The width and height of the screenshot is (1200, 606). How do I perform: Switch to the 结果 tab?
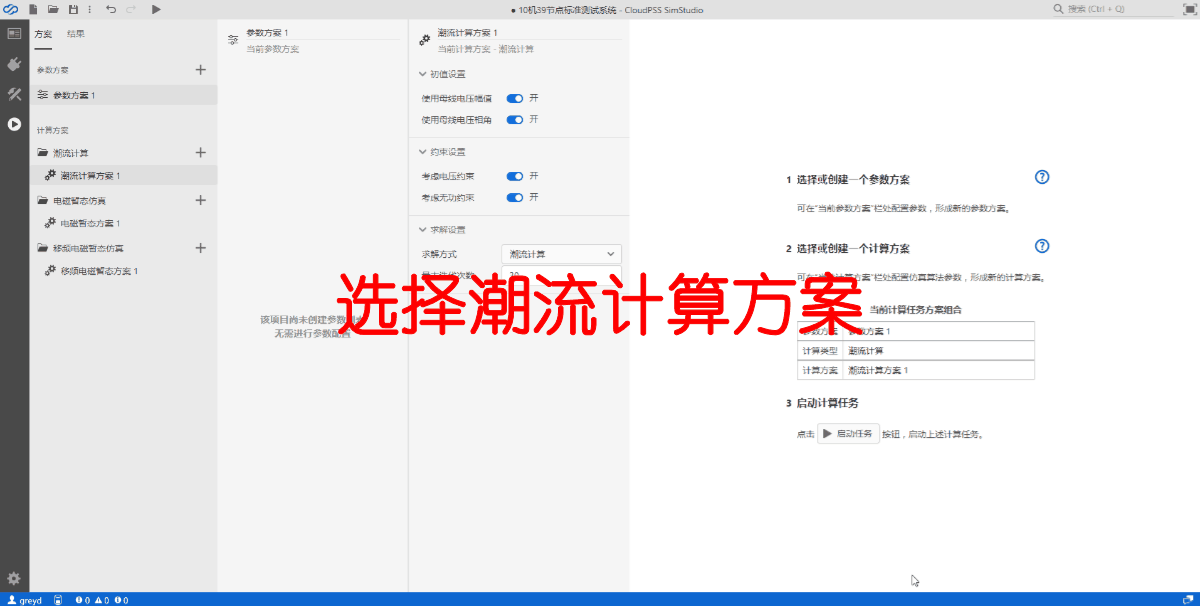(x=75, y=33)
